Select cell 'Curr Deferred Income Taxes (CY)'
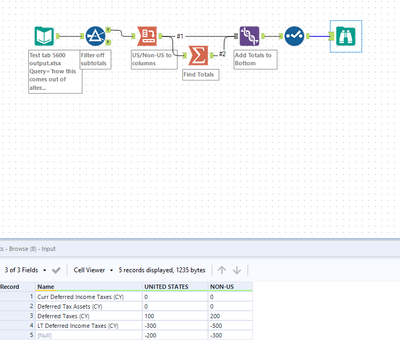 pos(89,297)
